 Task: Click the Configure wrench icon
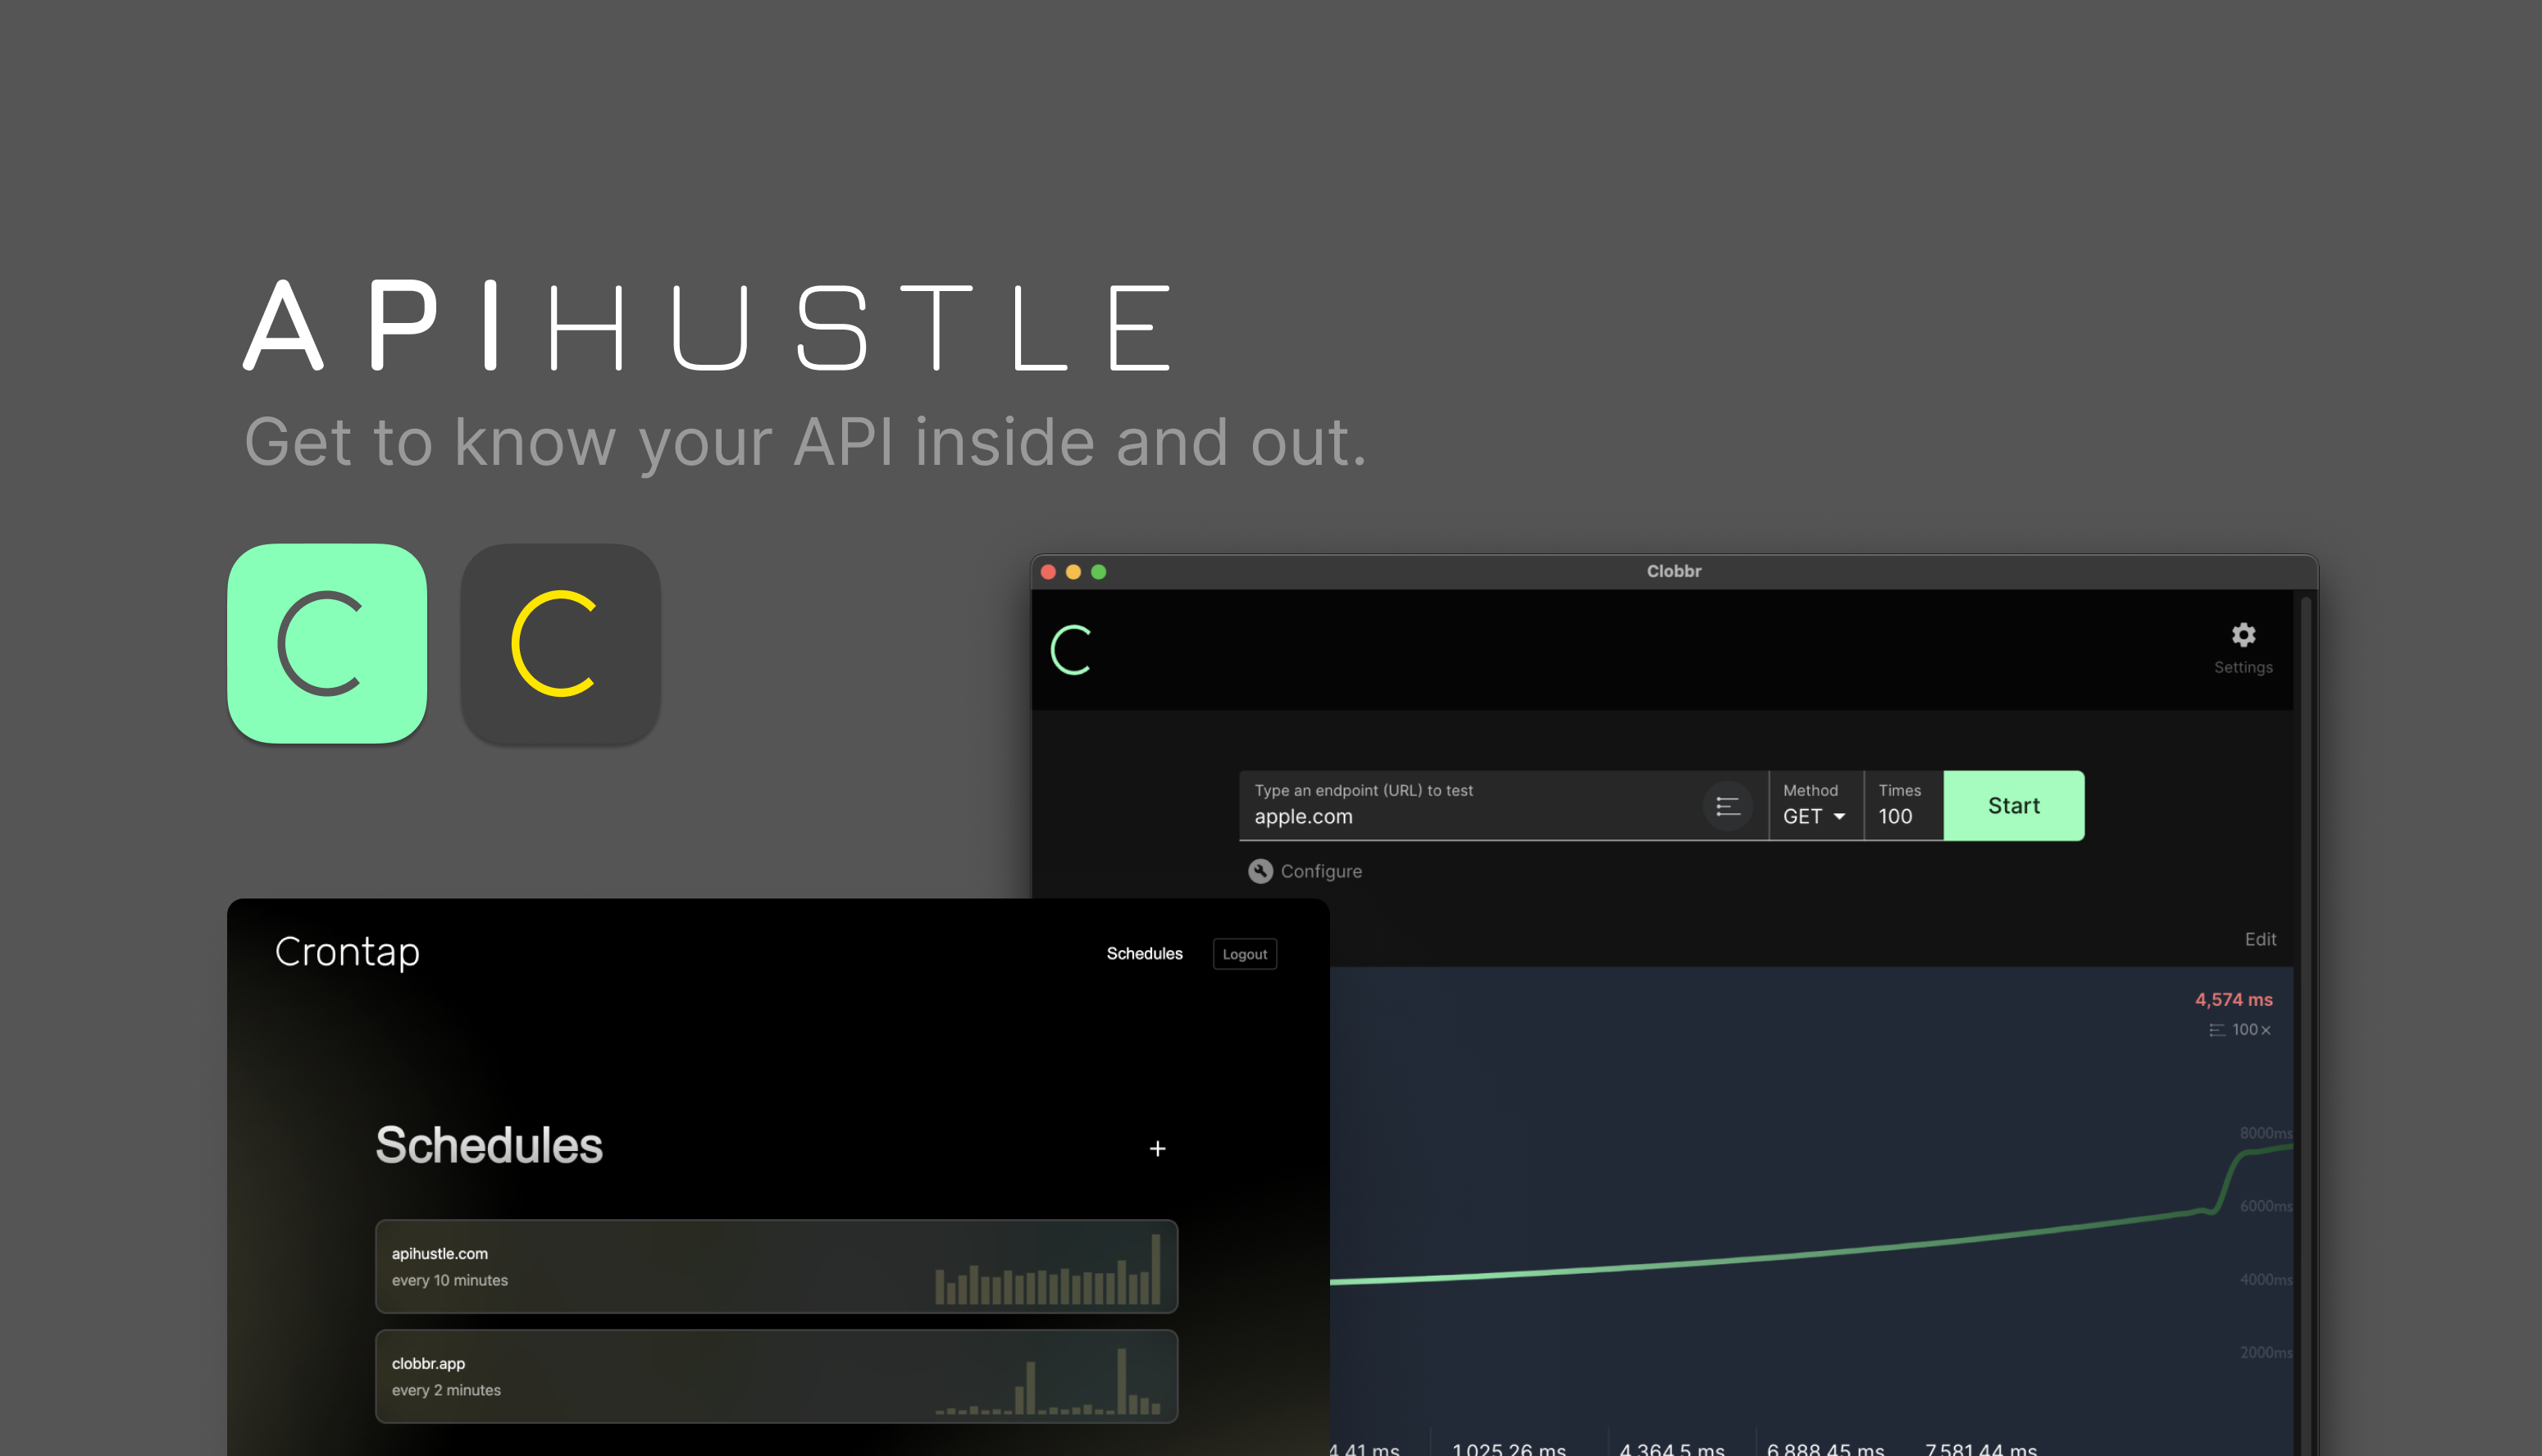pyautogui.click(x=1260, y=871)
